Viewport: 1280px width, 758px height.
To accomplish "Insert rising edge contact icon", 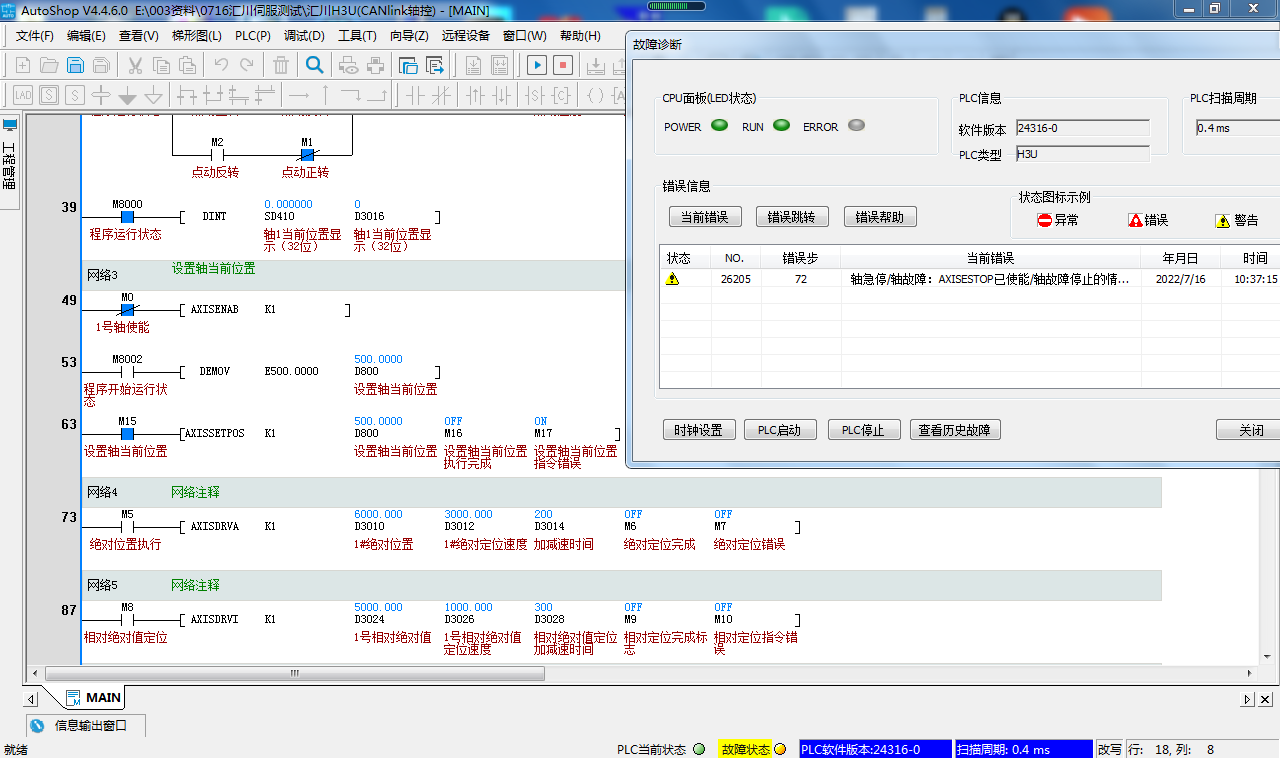I will click(x=475, y=95).
